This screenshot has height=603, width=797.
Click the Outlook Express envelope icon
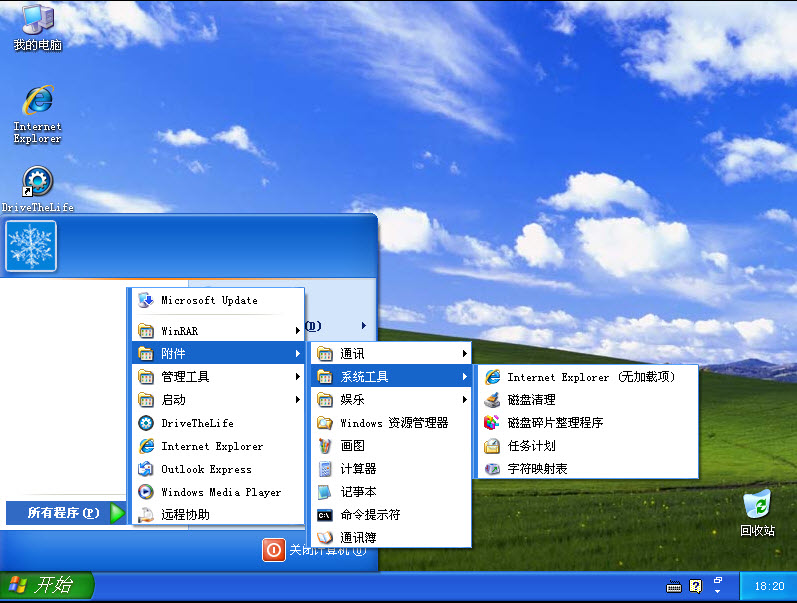(x=146, y=469)
